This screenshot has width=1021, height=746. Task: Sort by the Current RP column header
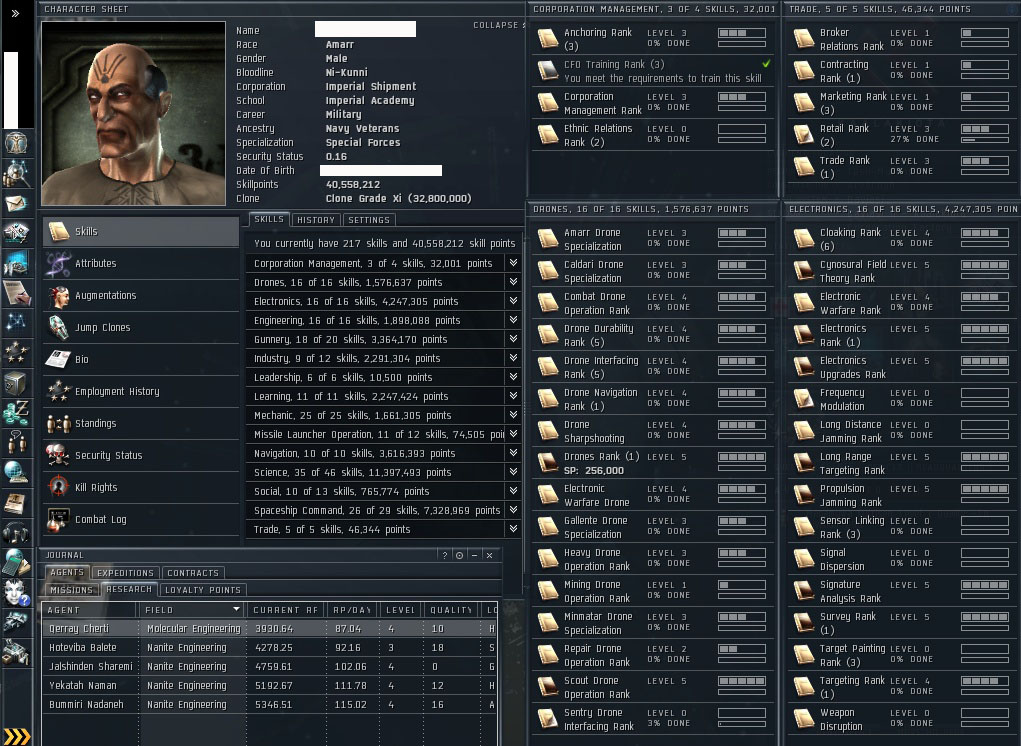tap(287, 610)
